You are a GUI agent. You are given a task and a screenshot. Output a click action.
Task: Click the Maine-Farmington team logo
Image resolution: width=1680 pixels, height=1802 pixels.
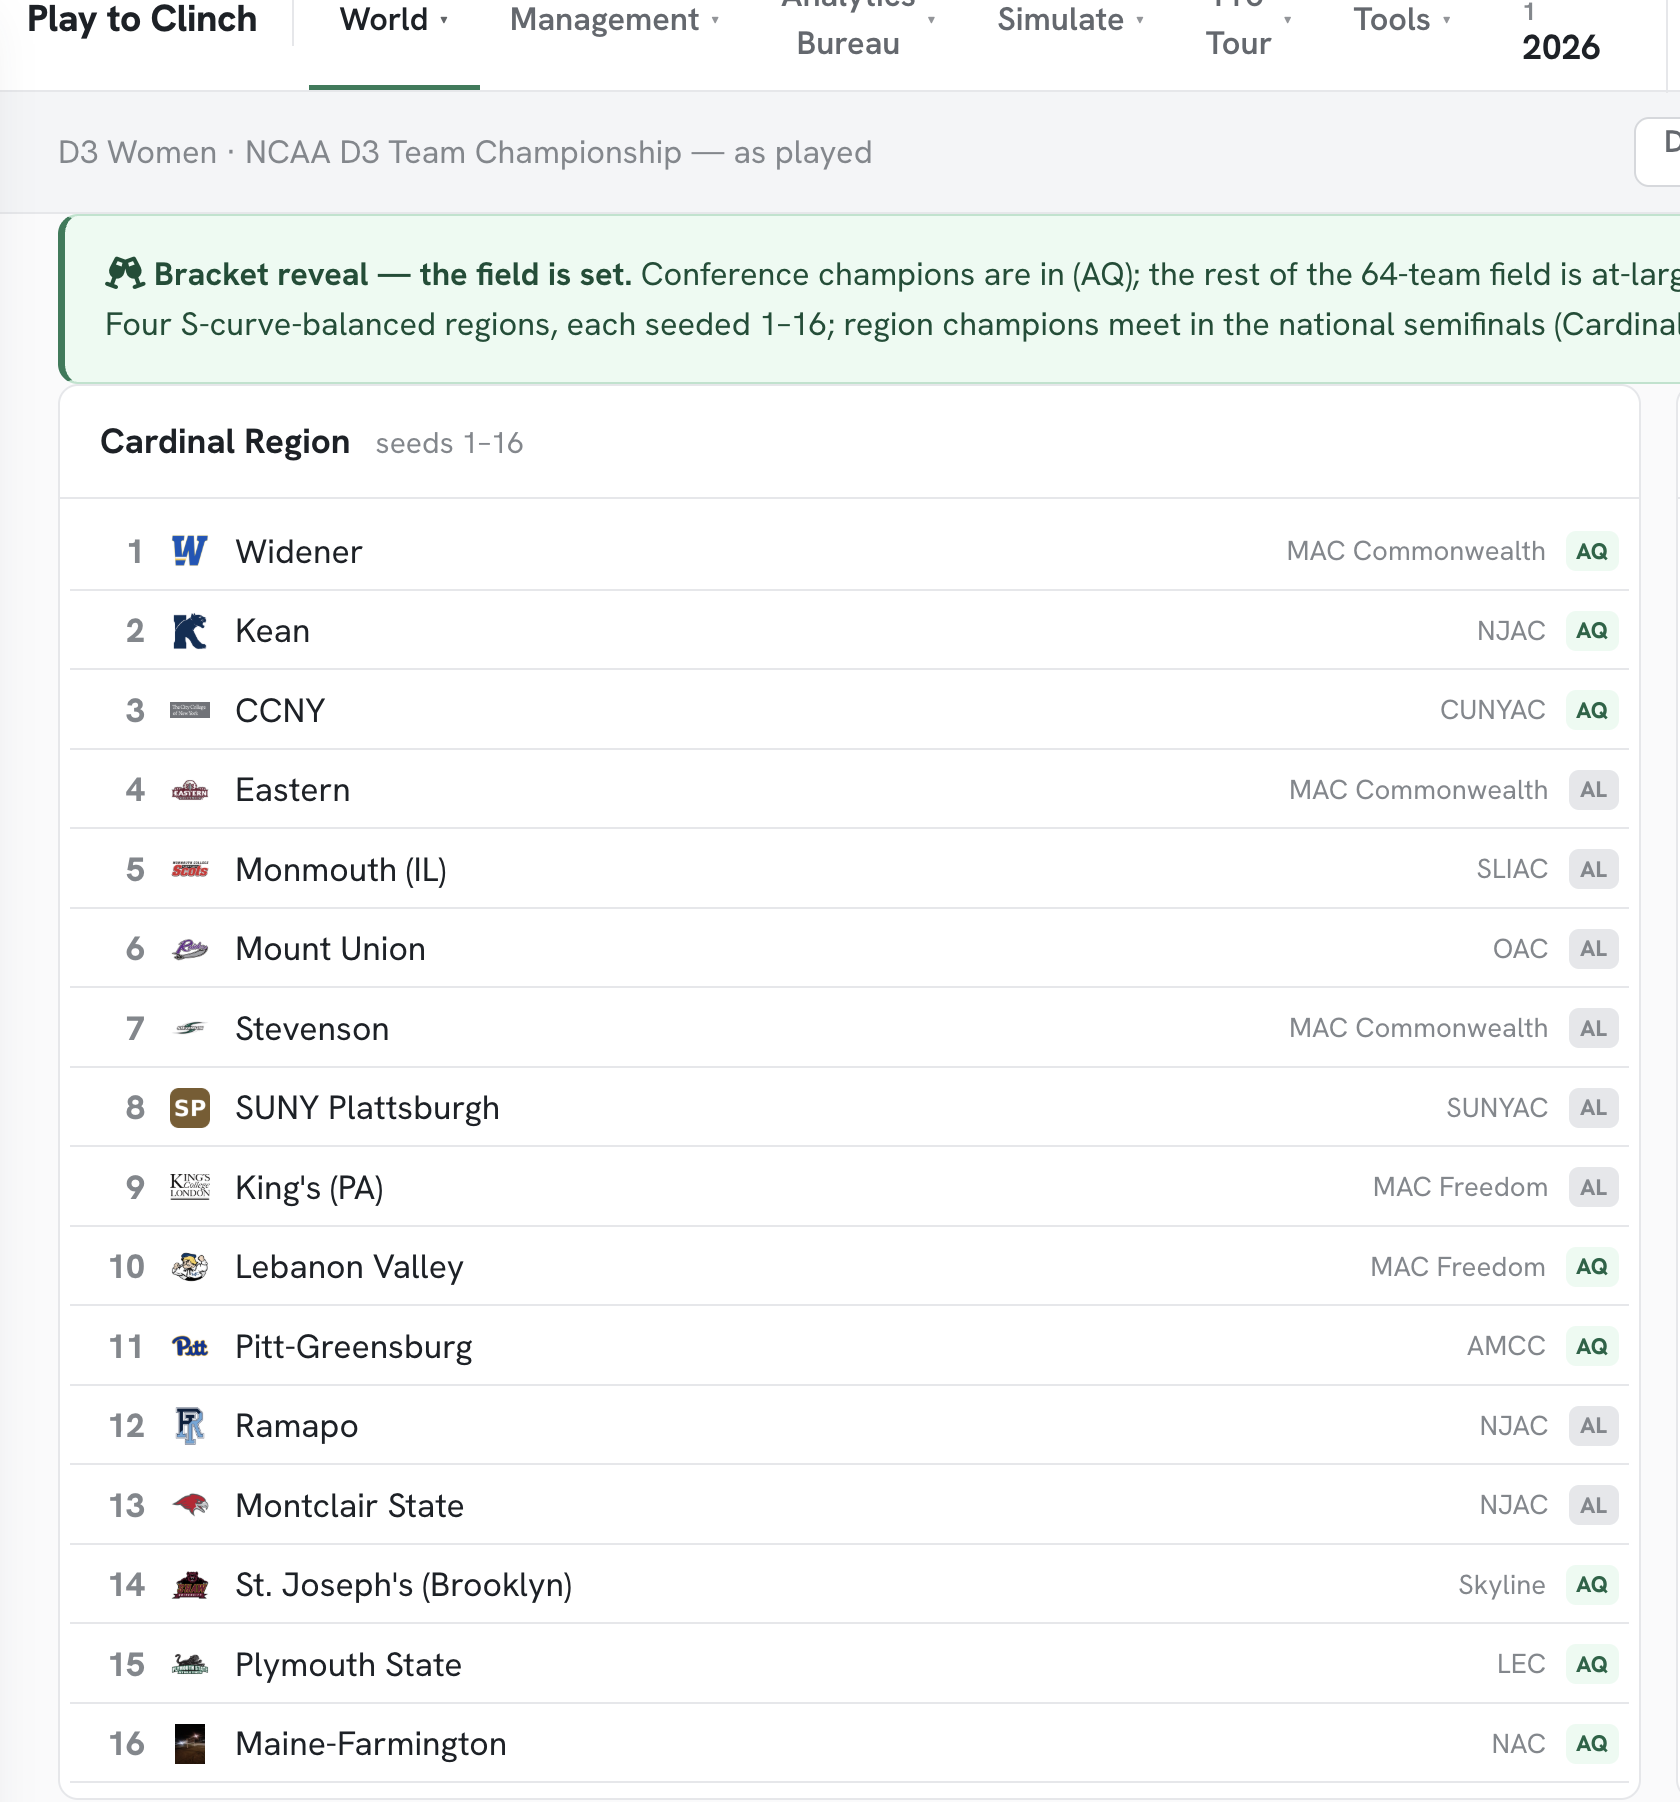pos(190,1744)
